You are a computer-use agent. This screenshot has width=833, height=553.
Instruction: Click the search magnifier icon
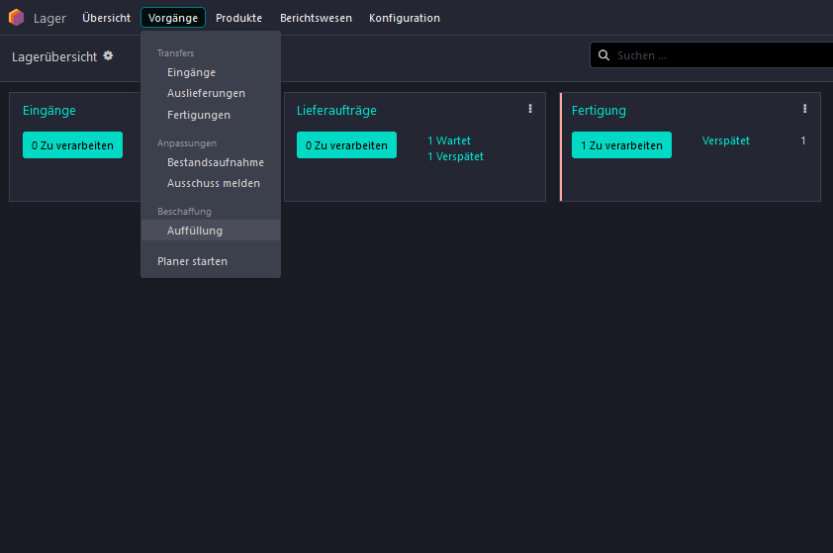pos(604,56)
